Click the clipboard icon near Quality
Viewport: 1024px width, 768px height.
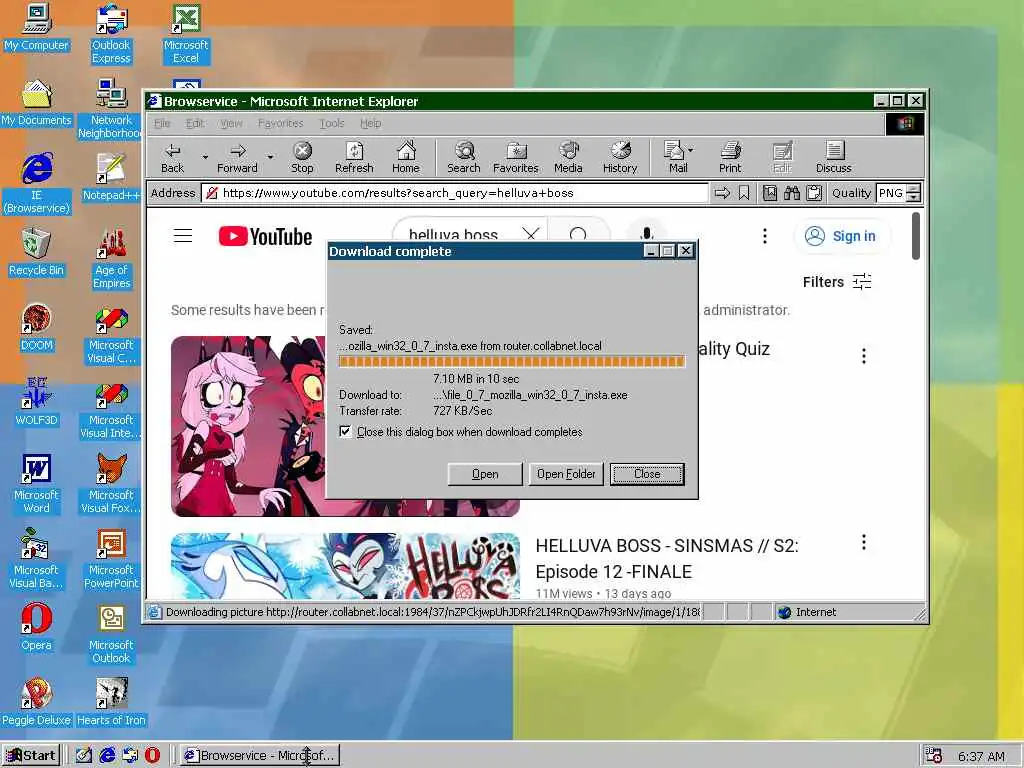tap(814, 193)
